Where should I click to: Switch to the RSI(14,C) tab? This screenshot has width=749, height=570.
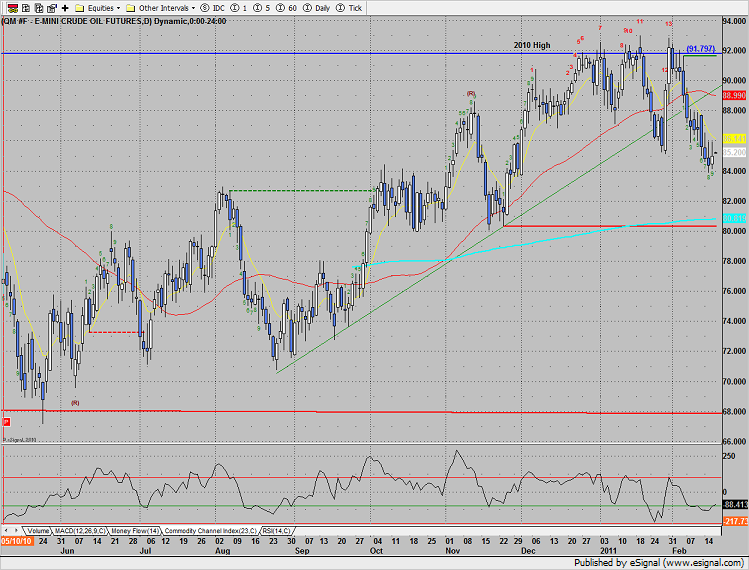277,531
